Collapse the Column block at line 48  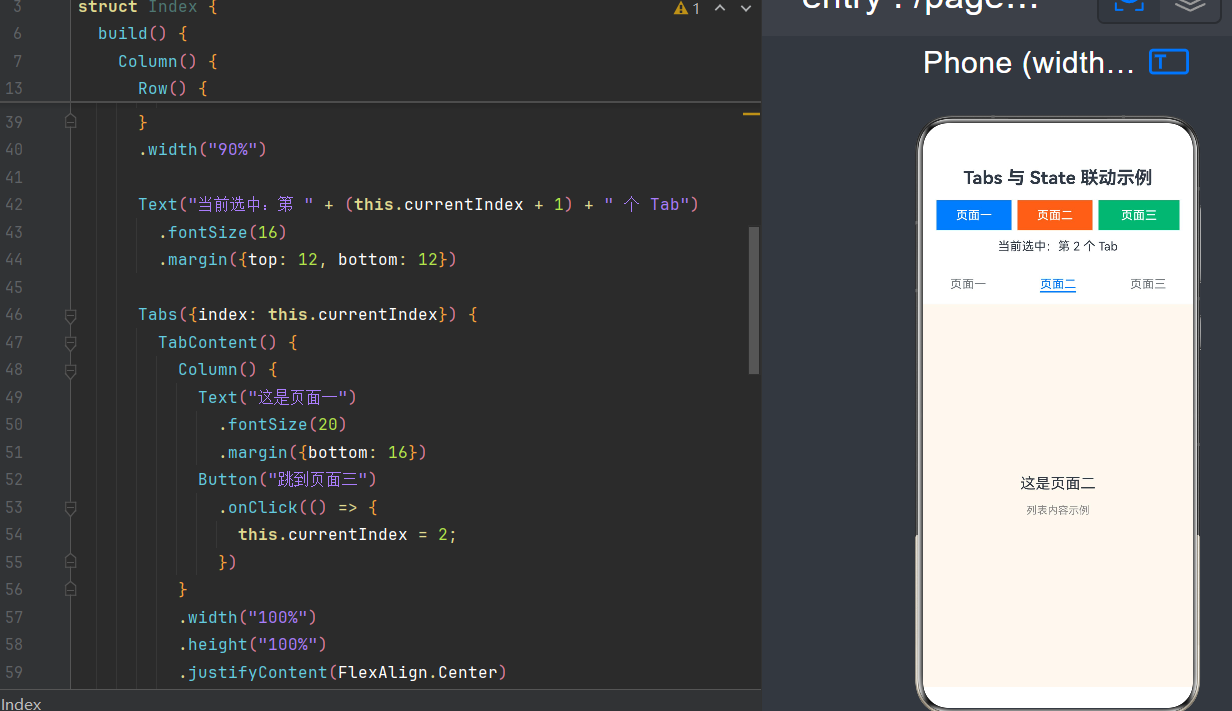(70, 370)
